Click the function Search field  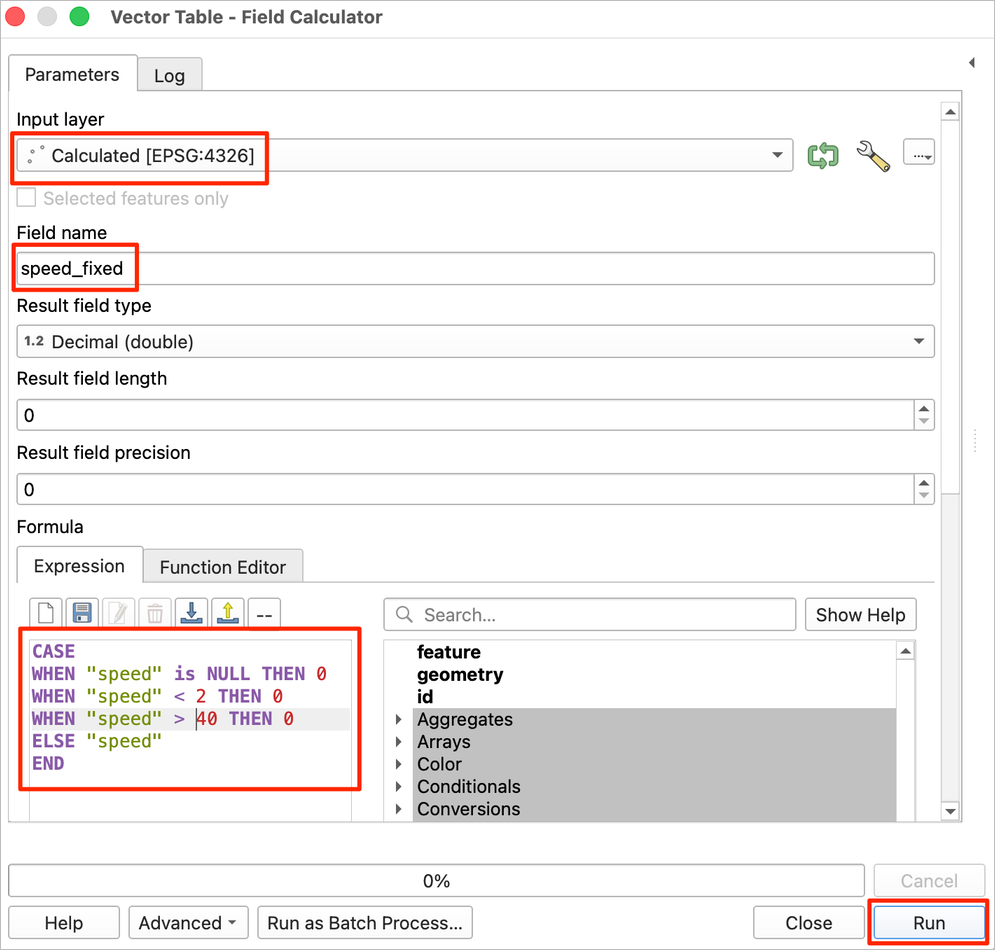coord(600,615)
